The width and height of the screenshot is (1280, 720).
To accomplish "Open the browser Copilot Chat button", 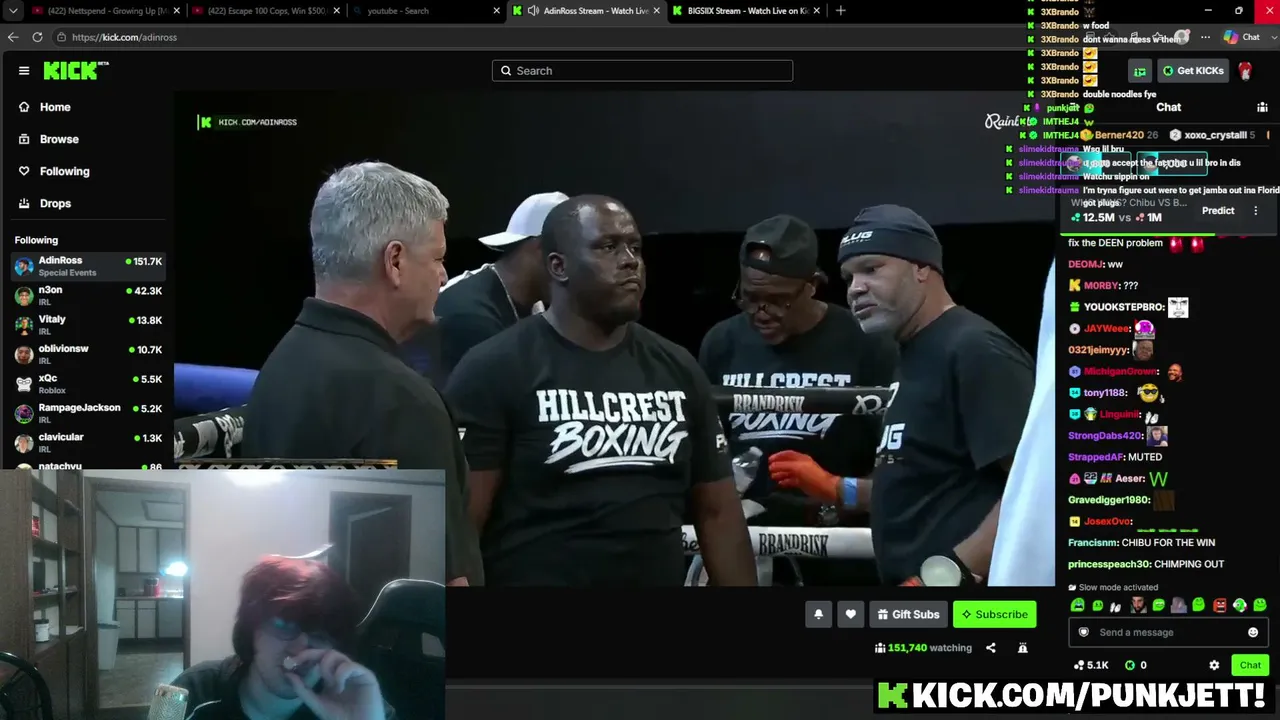I will (x=1241, y=37).
